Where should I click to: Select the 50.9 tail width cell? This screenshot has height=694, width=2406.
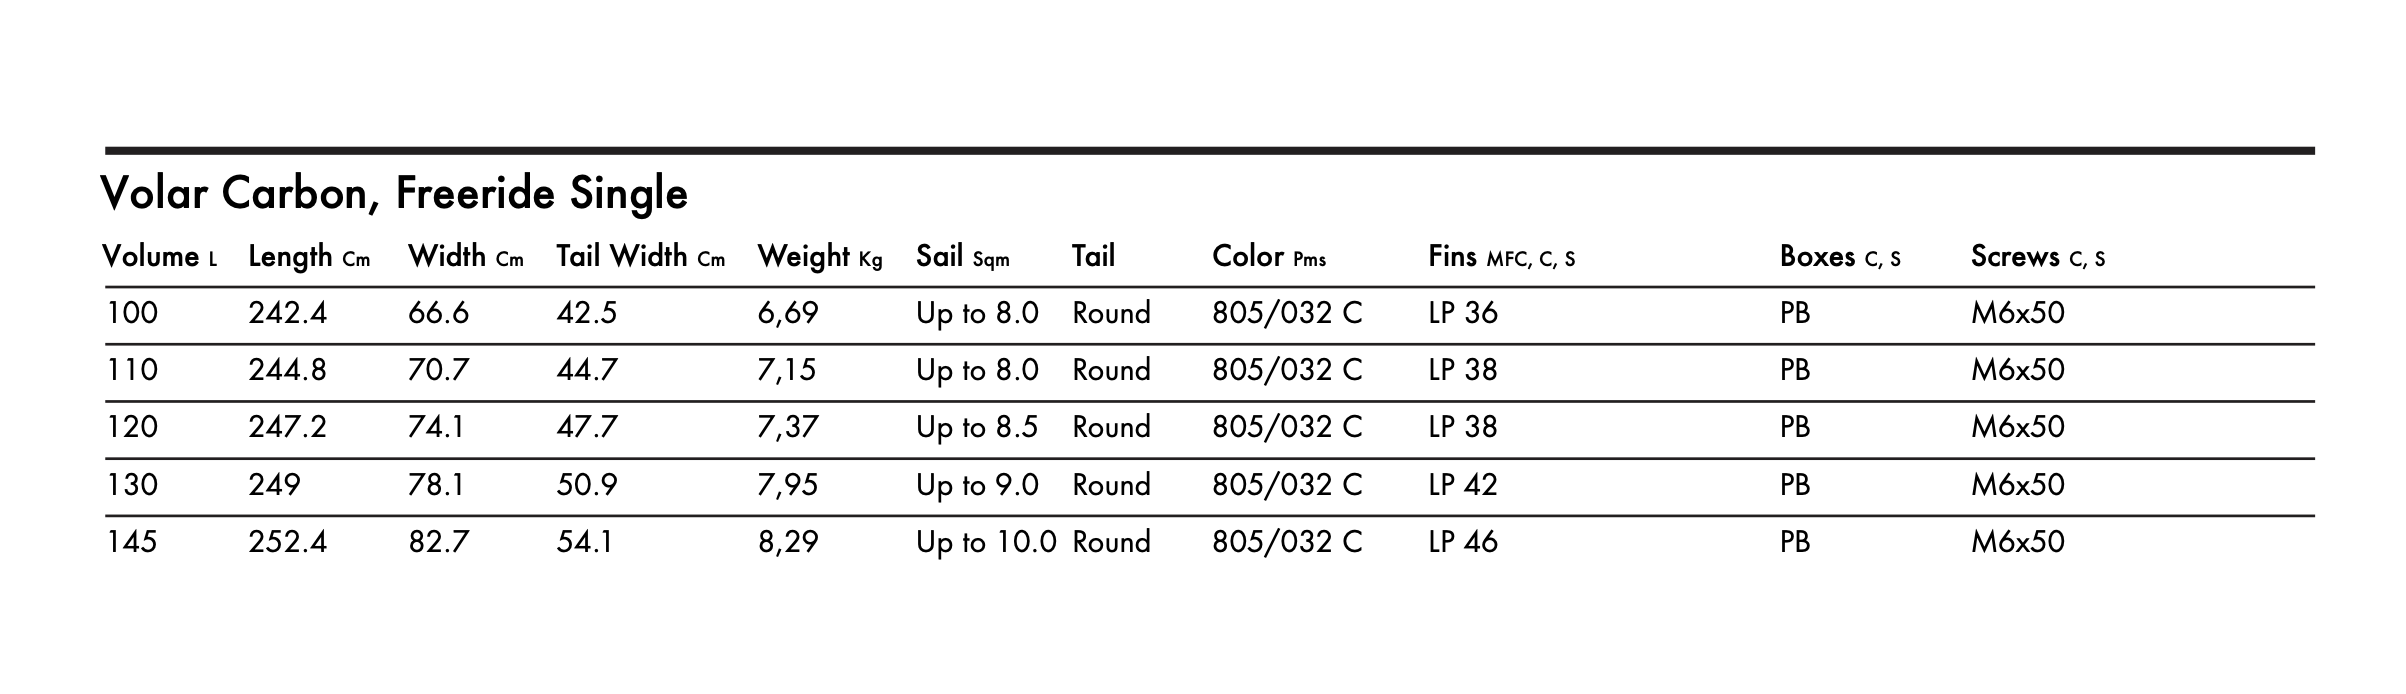(x=587, y=485)
